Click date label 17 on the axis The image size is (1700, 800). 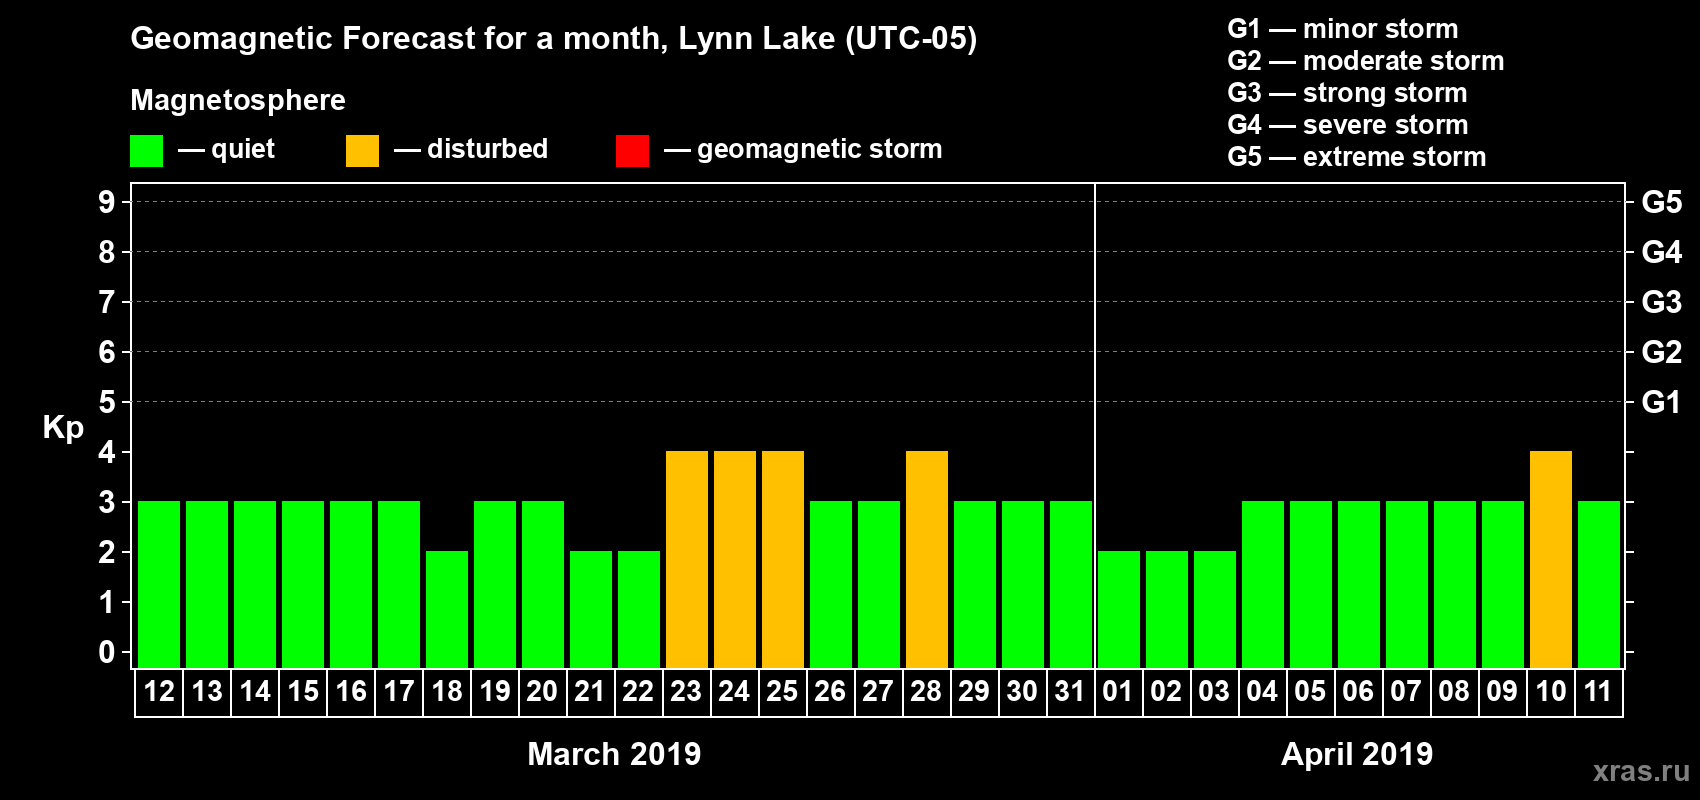pos(399,691)
